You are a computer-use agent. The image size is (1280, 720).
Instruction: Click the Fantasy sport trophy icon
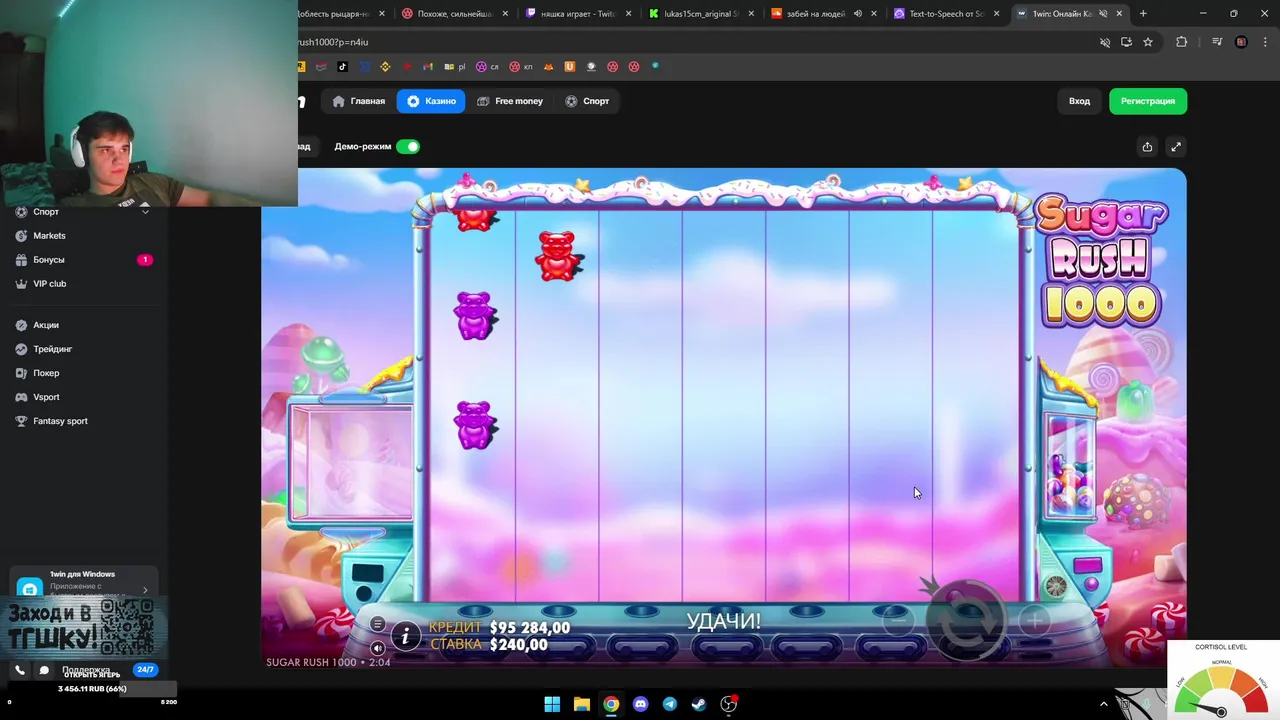(22, 421)
